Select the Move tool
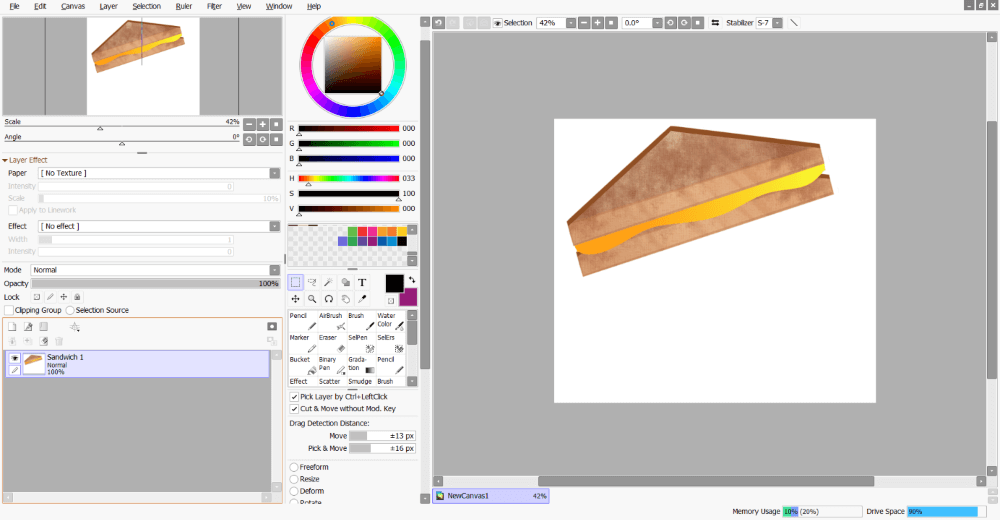1000x520 pixels. 295,299
